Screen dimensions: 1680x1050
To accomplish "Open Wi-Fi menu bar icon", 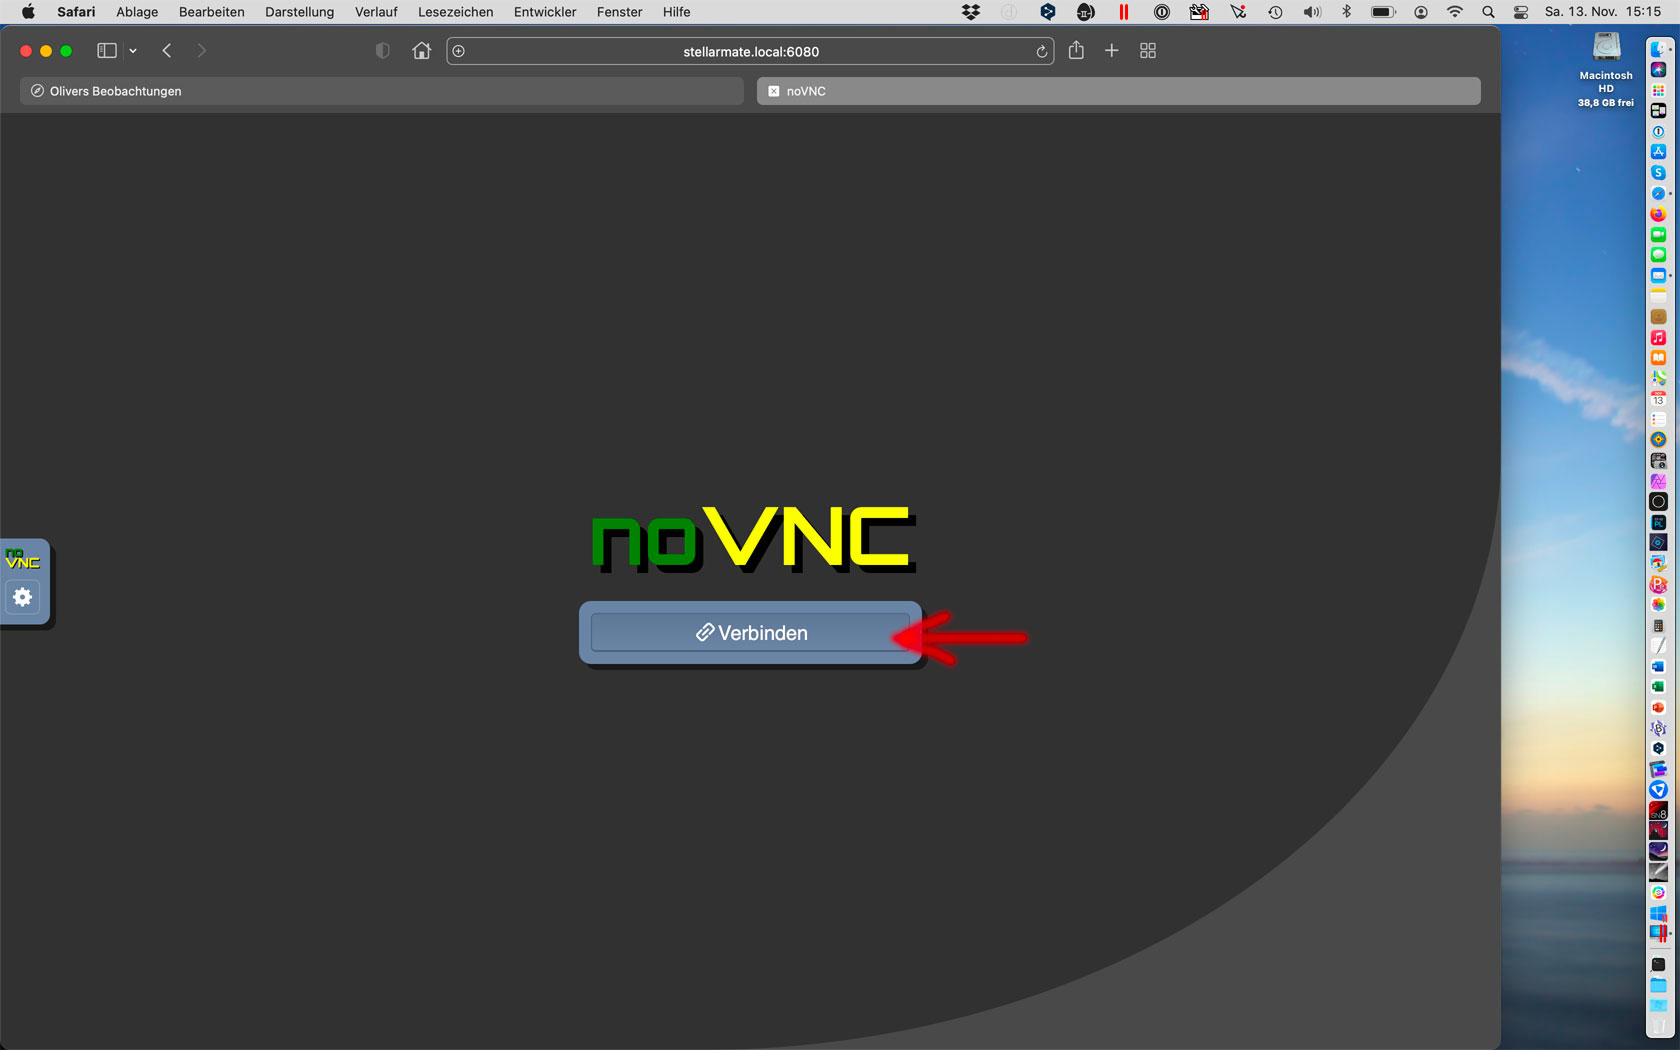I will tap(1454, 12).
